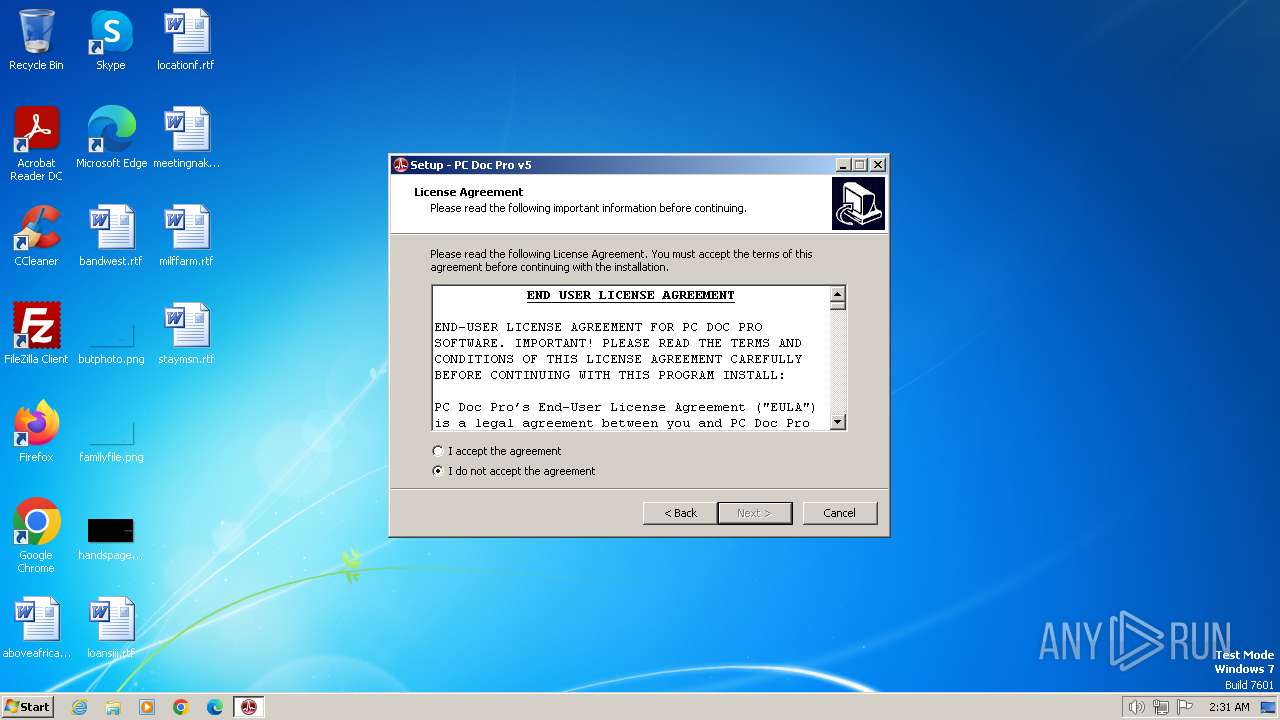Select the staymsn.rtf document

click(186, 334)
